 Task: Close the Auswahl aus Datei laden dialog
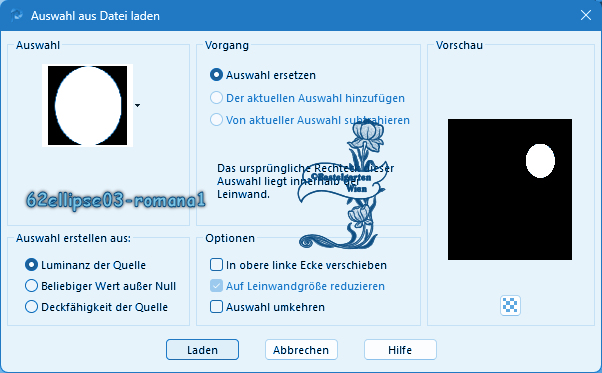(x=585, y=15)
